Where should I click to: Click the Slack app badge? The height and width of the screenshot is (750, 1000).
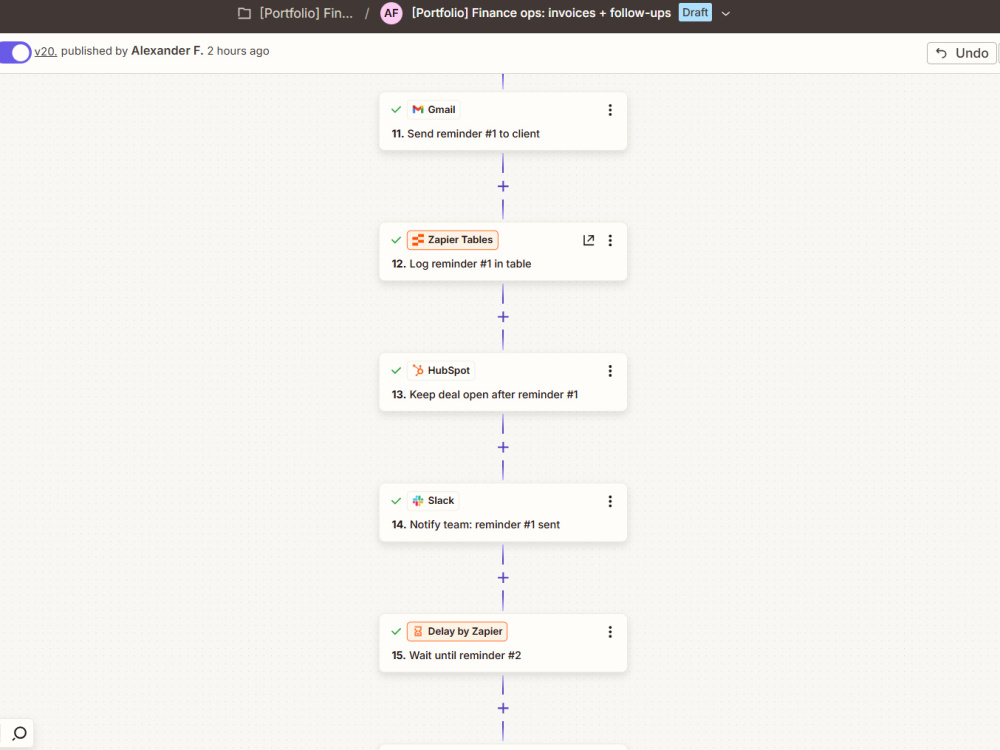[433, 501]
